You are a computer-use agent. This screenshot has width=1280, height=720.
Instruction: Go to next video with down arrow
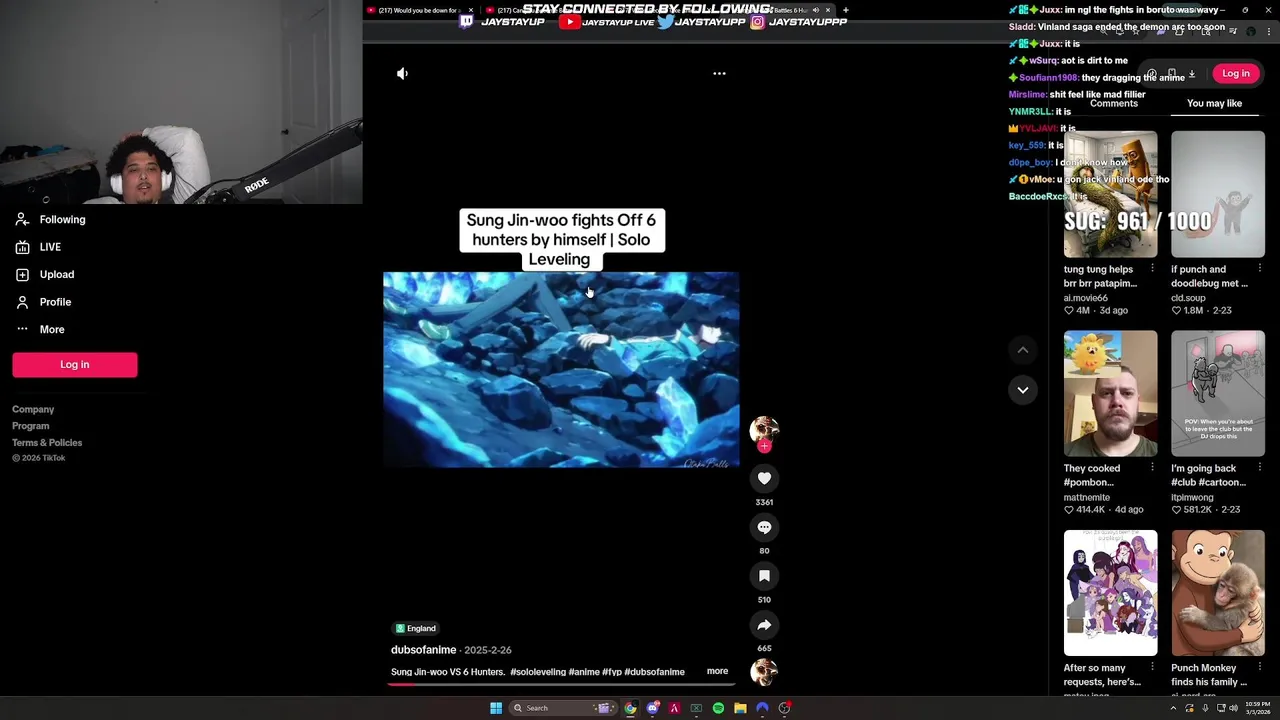(1022, 390)
